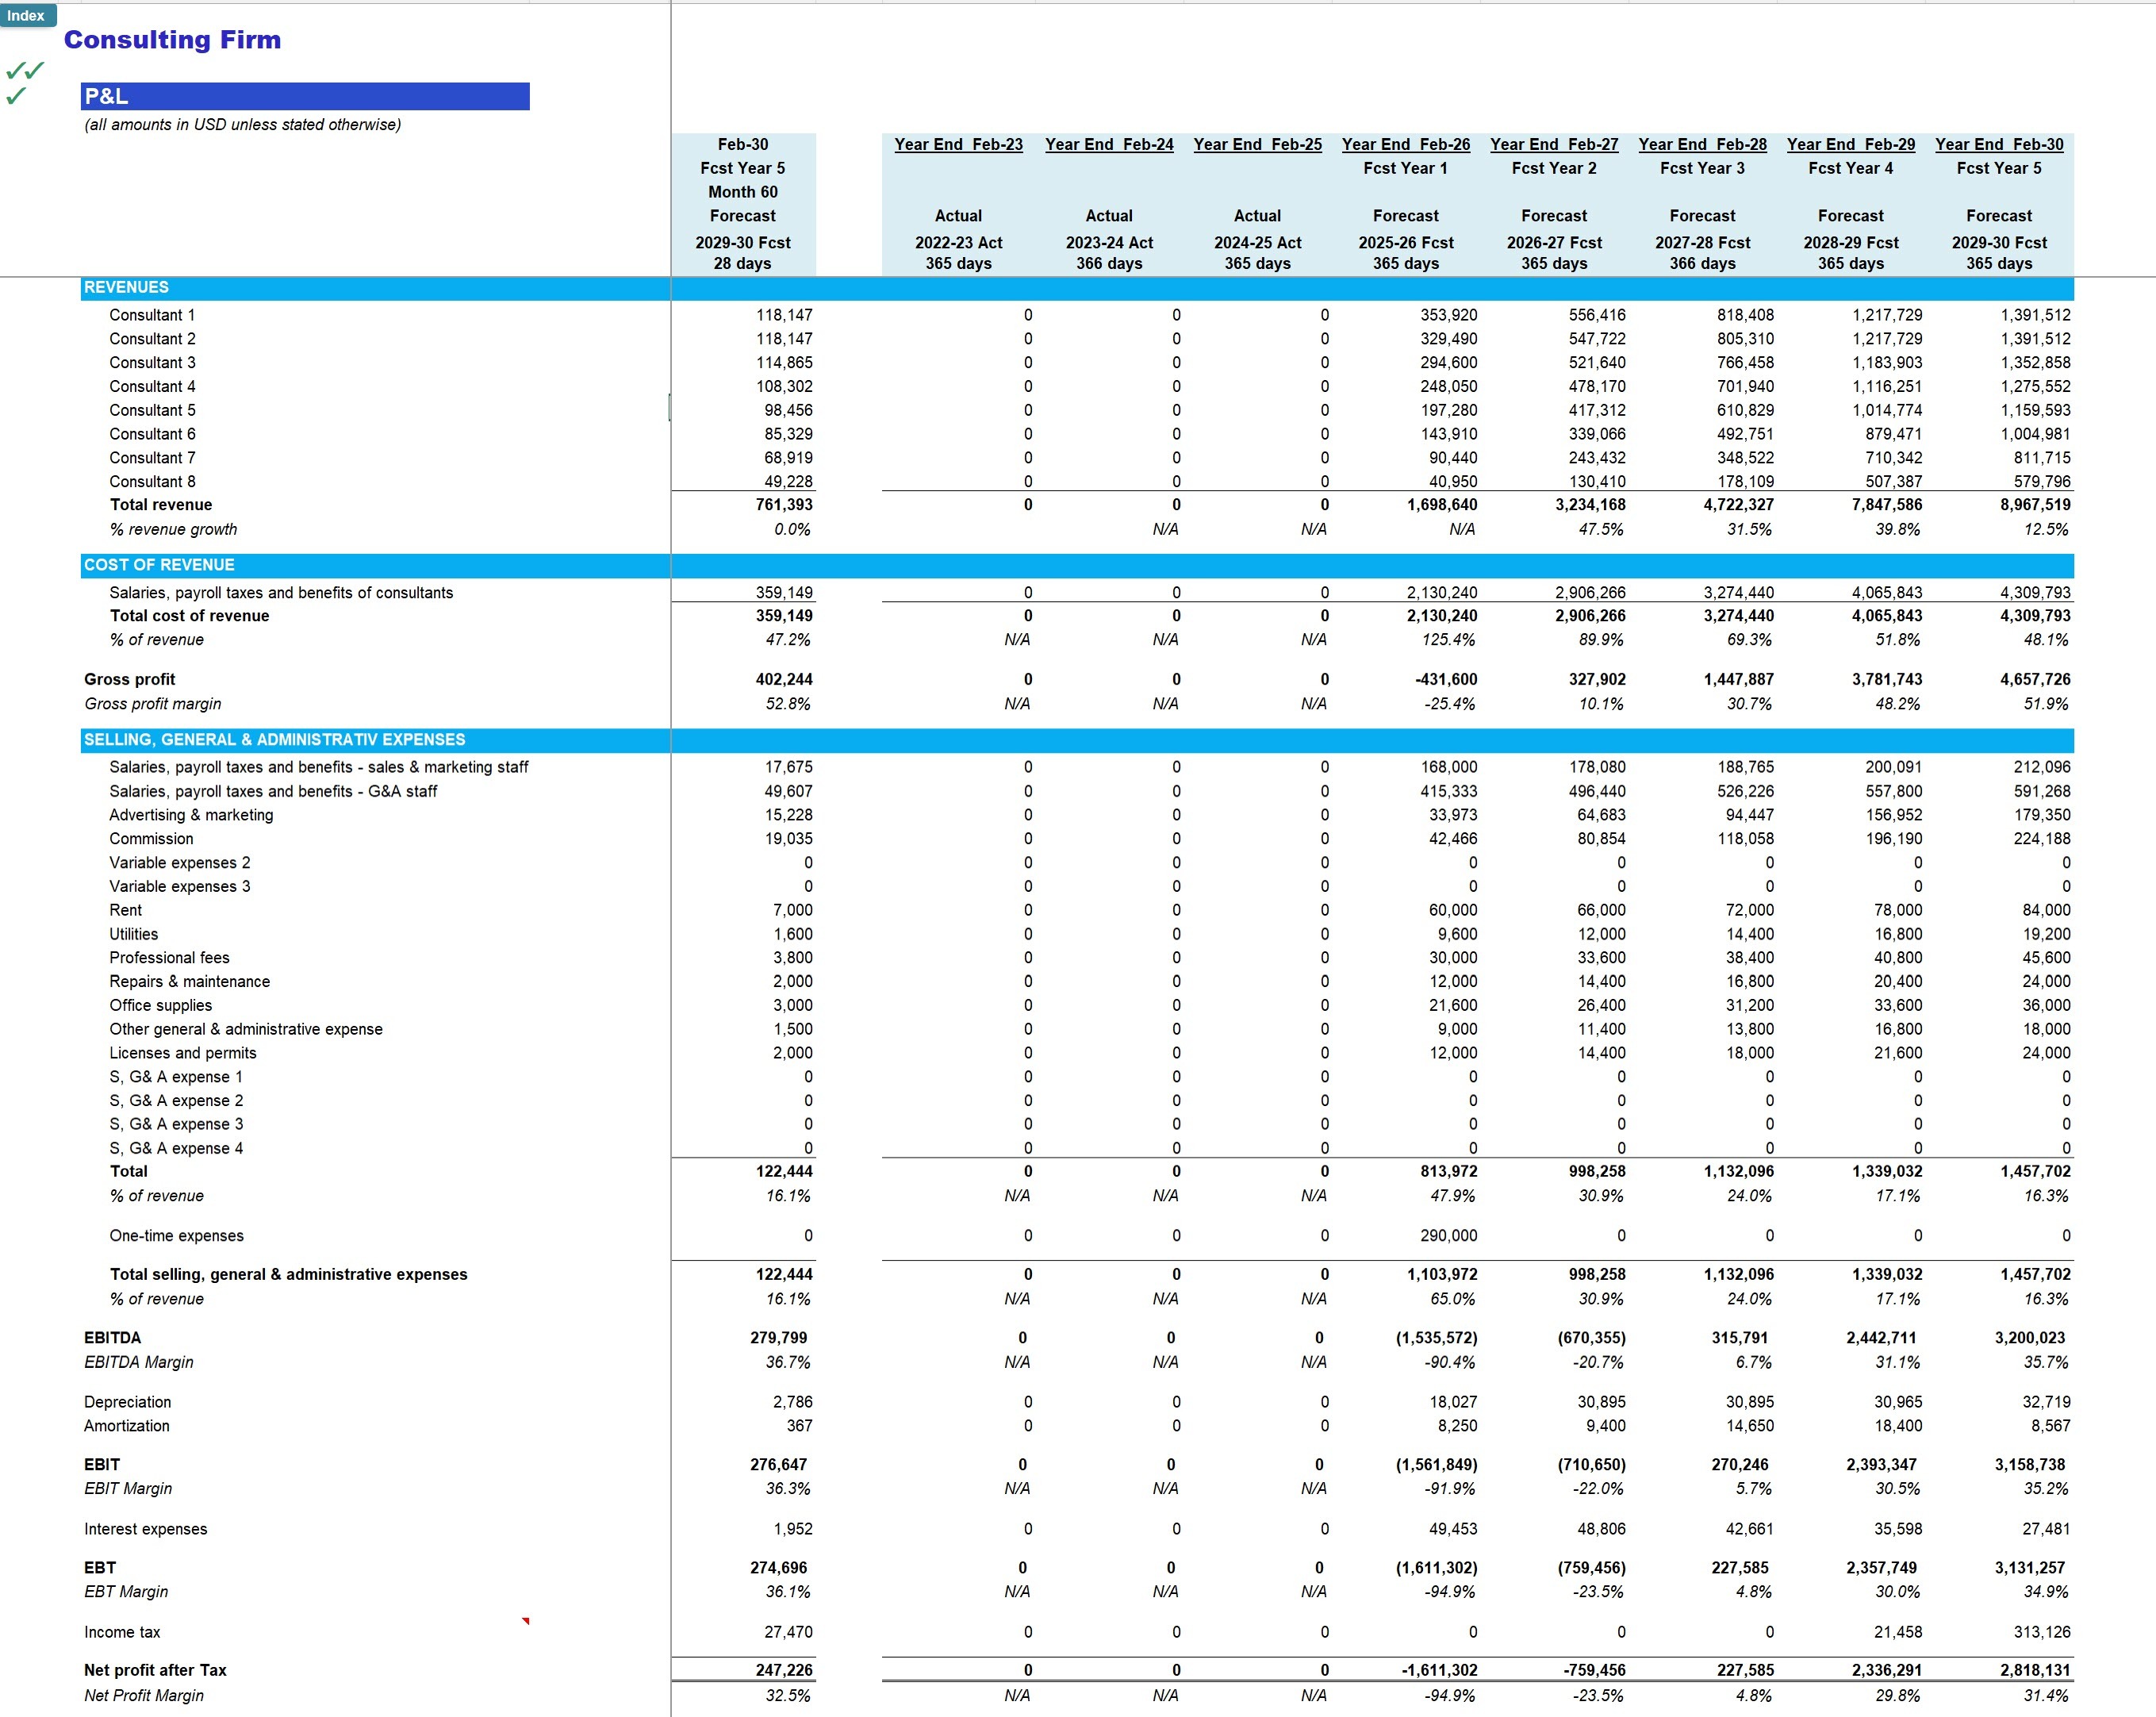Click the Net profit value 2,818,131
The image size is (2156, 1717).
[x=2035, y=1671]
